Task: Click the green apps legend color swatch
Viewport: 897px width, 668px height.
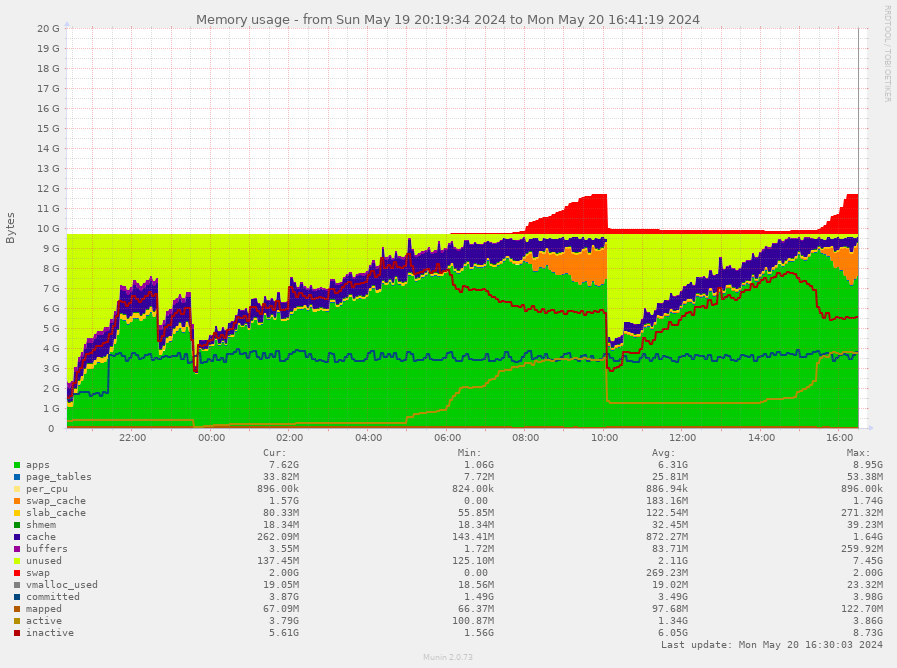Action: pyautogui.click(x=17, y=465)
